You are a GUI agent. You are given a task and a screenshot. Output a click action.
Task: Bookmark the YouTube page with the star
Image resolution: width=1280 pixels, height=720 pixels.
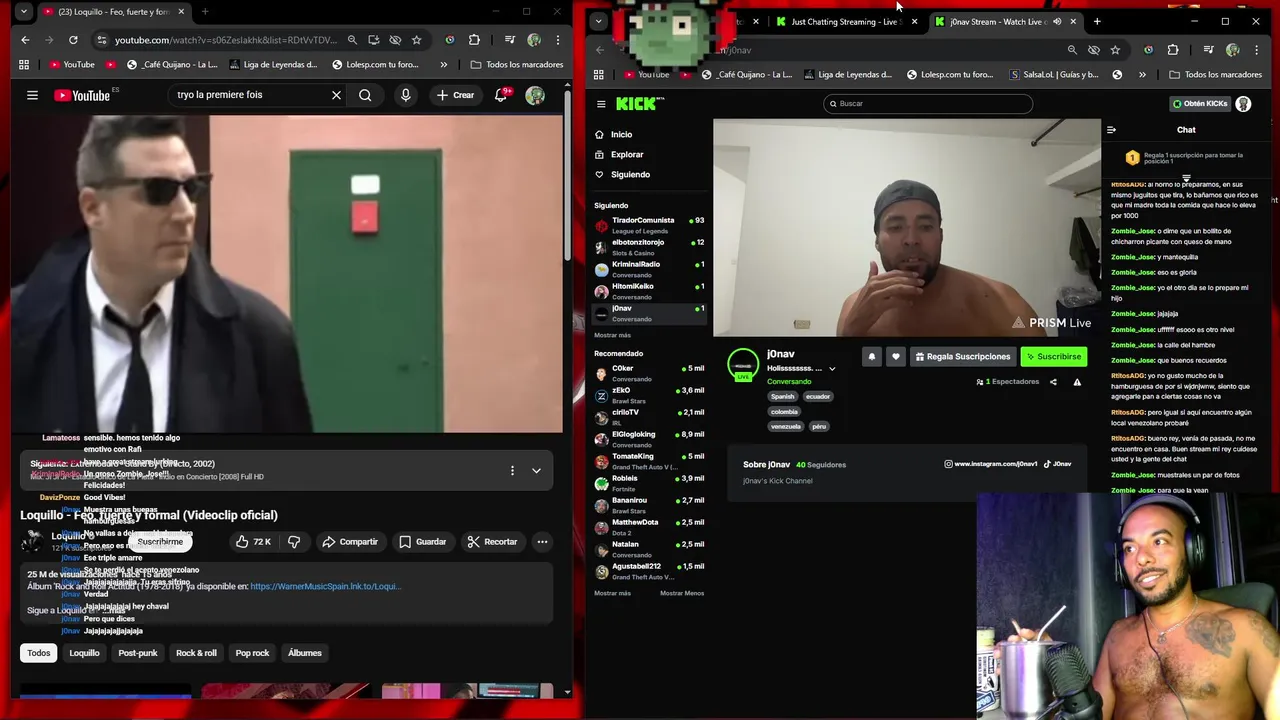click(x=416, y=40)
